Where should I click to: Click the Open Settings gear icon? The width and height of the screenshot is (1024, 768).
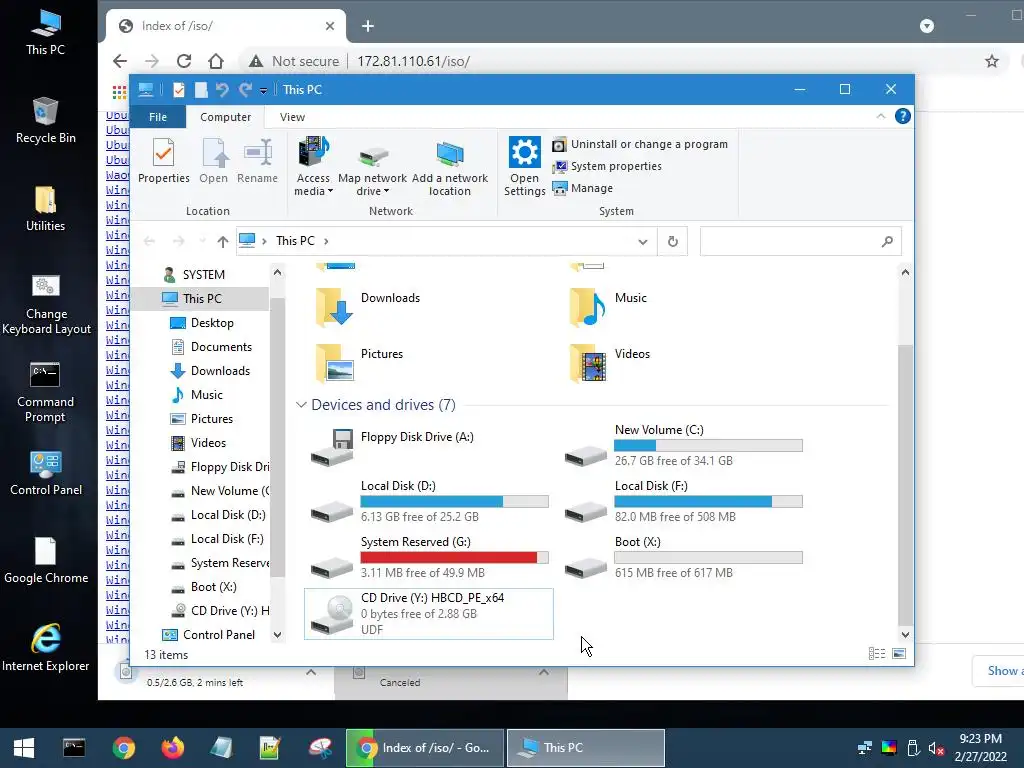point(524,153)
